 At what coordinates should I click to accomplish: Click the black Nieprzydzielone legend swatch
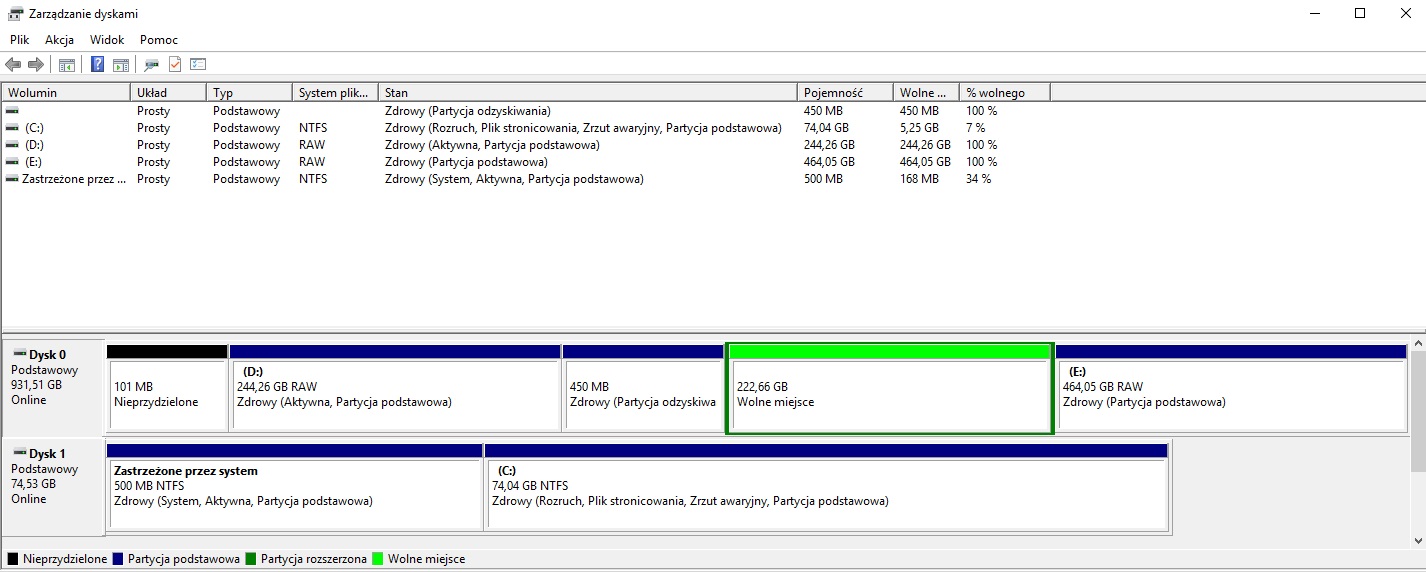[13, 559]
